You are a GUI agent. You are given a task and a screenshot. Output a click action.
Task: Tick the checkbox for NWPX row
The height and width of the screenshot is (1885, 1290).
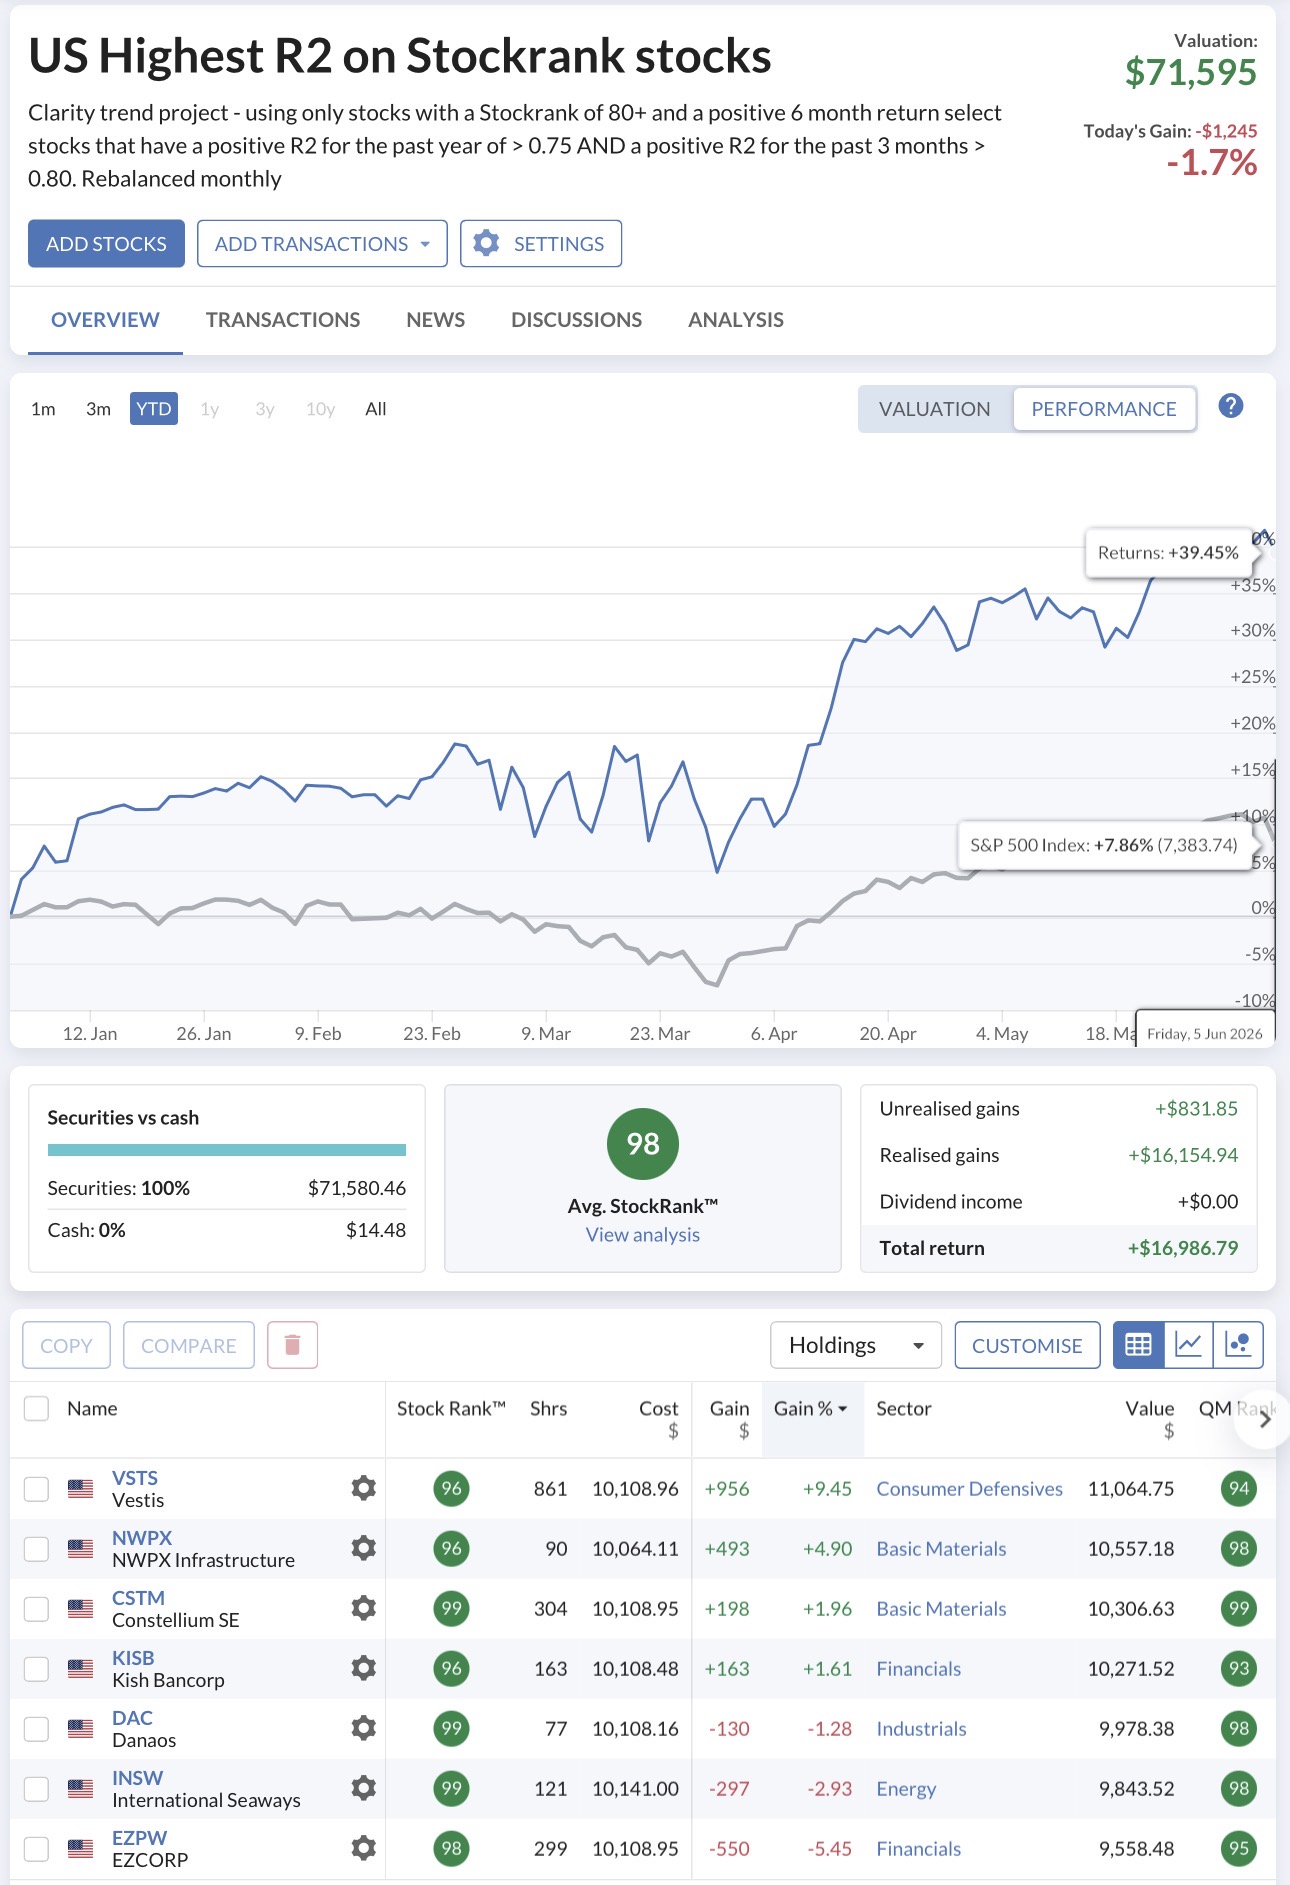pyautogui.click(x=36, y=1549)
